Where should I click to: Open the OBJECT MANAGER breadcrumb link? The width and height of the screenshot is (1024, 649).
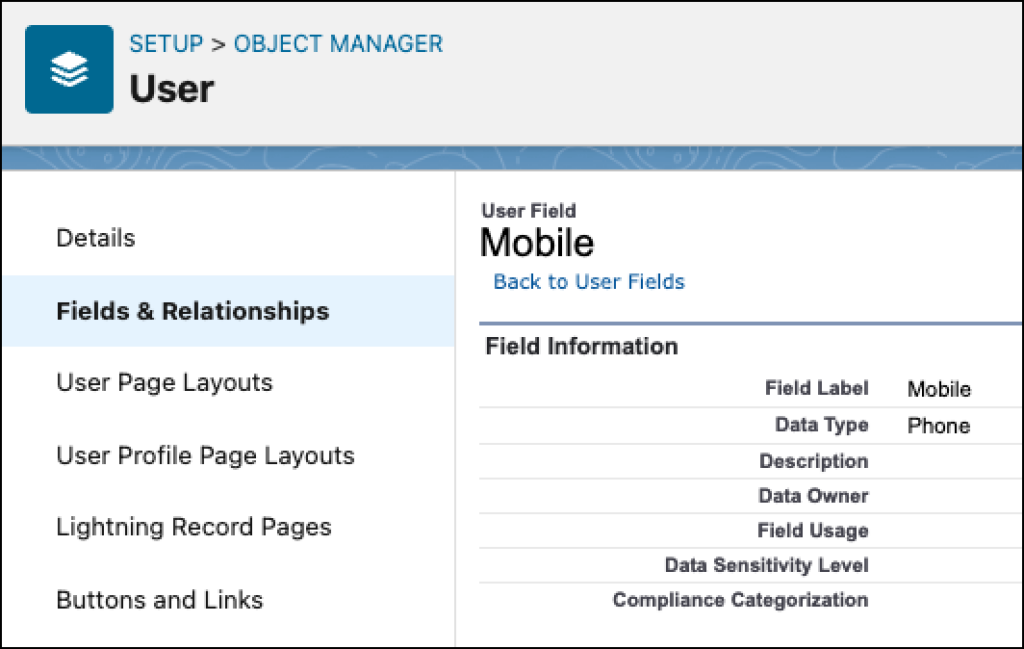337,43
